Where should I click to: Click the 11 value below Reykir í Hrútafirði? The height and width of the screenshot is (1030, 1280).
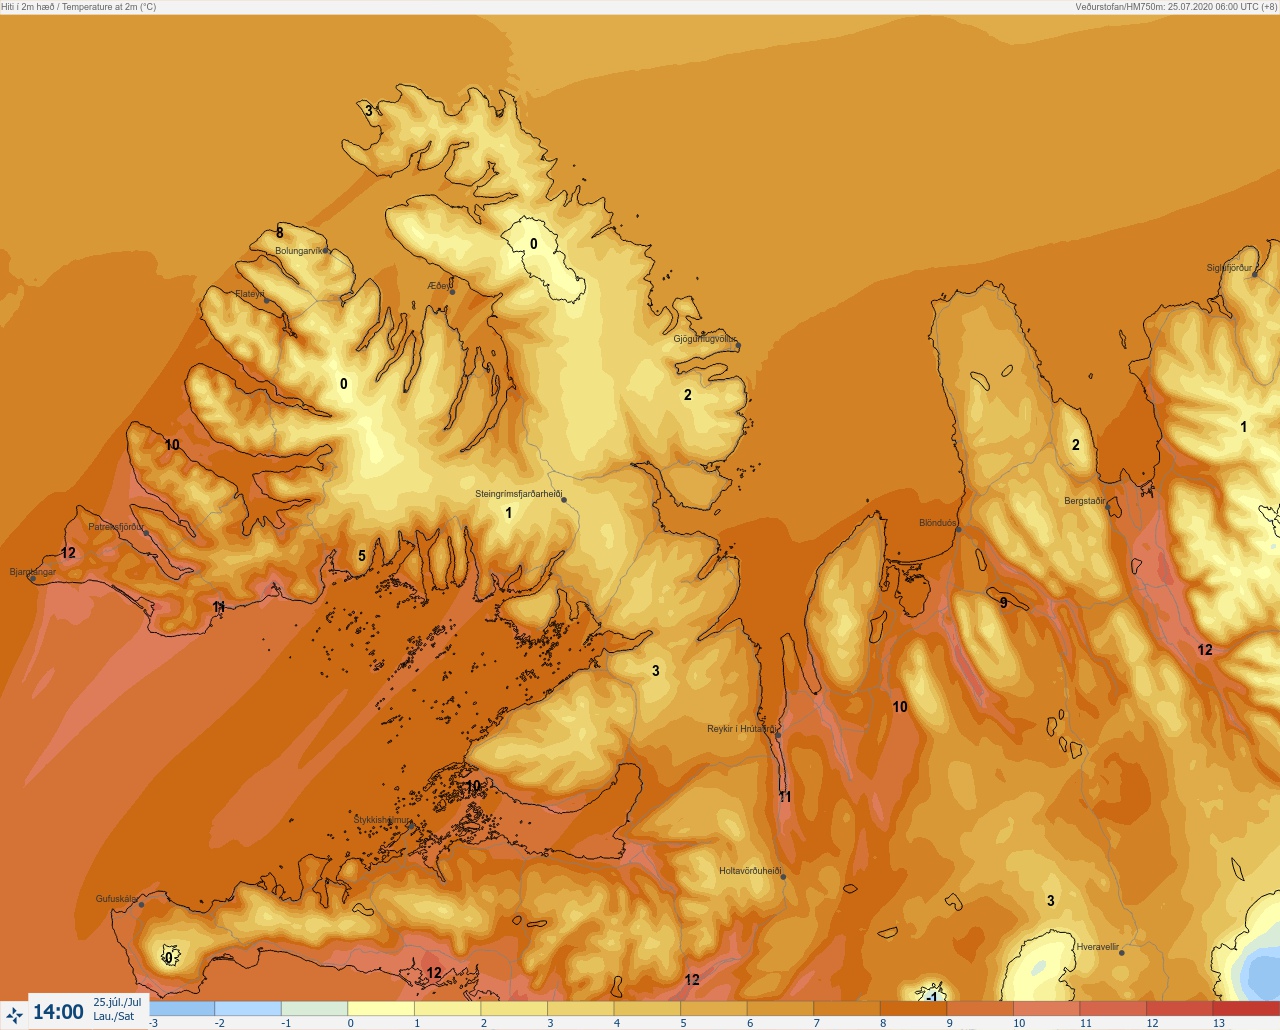(x=785, y=797)
